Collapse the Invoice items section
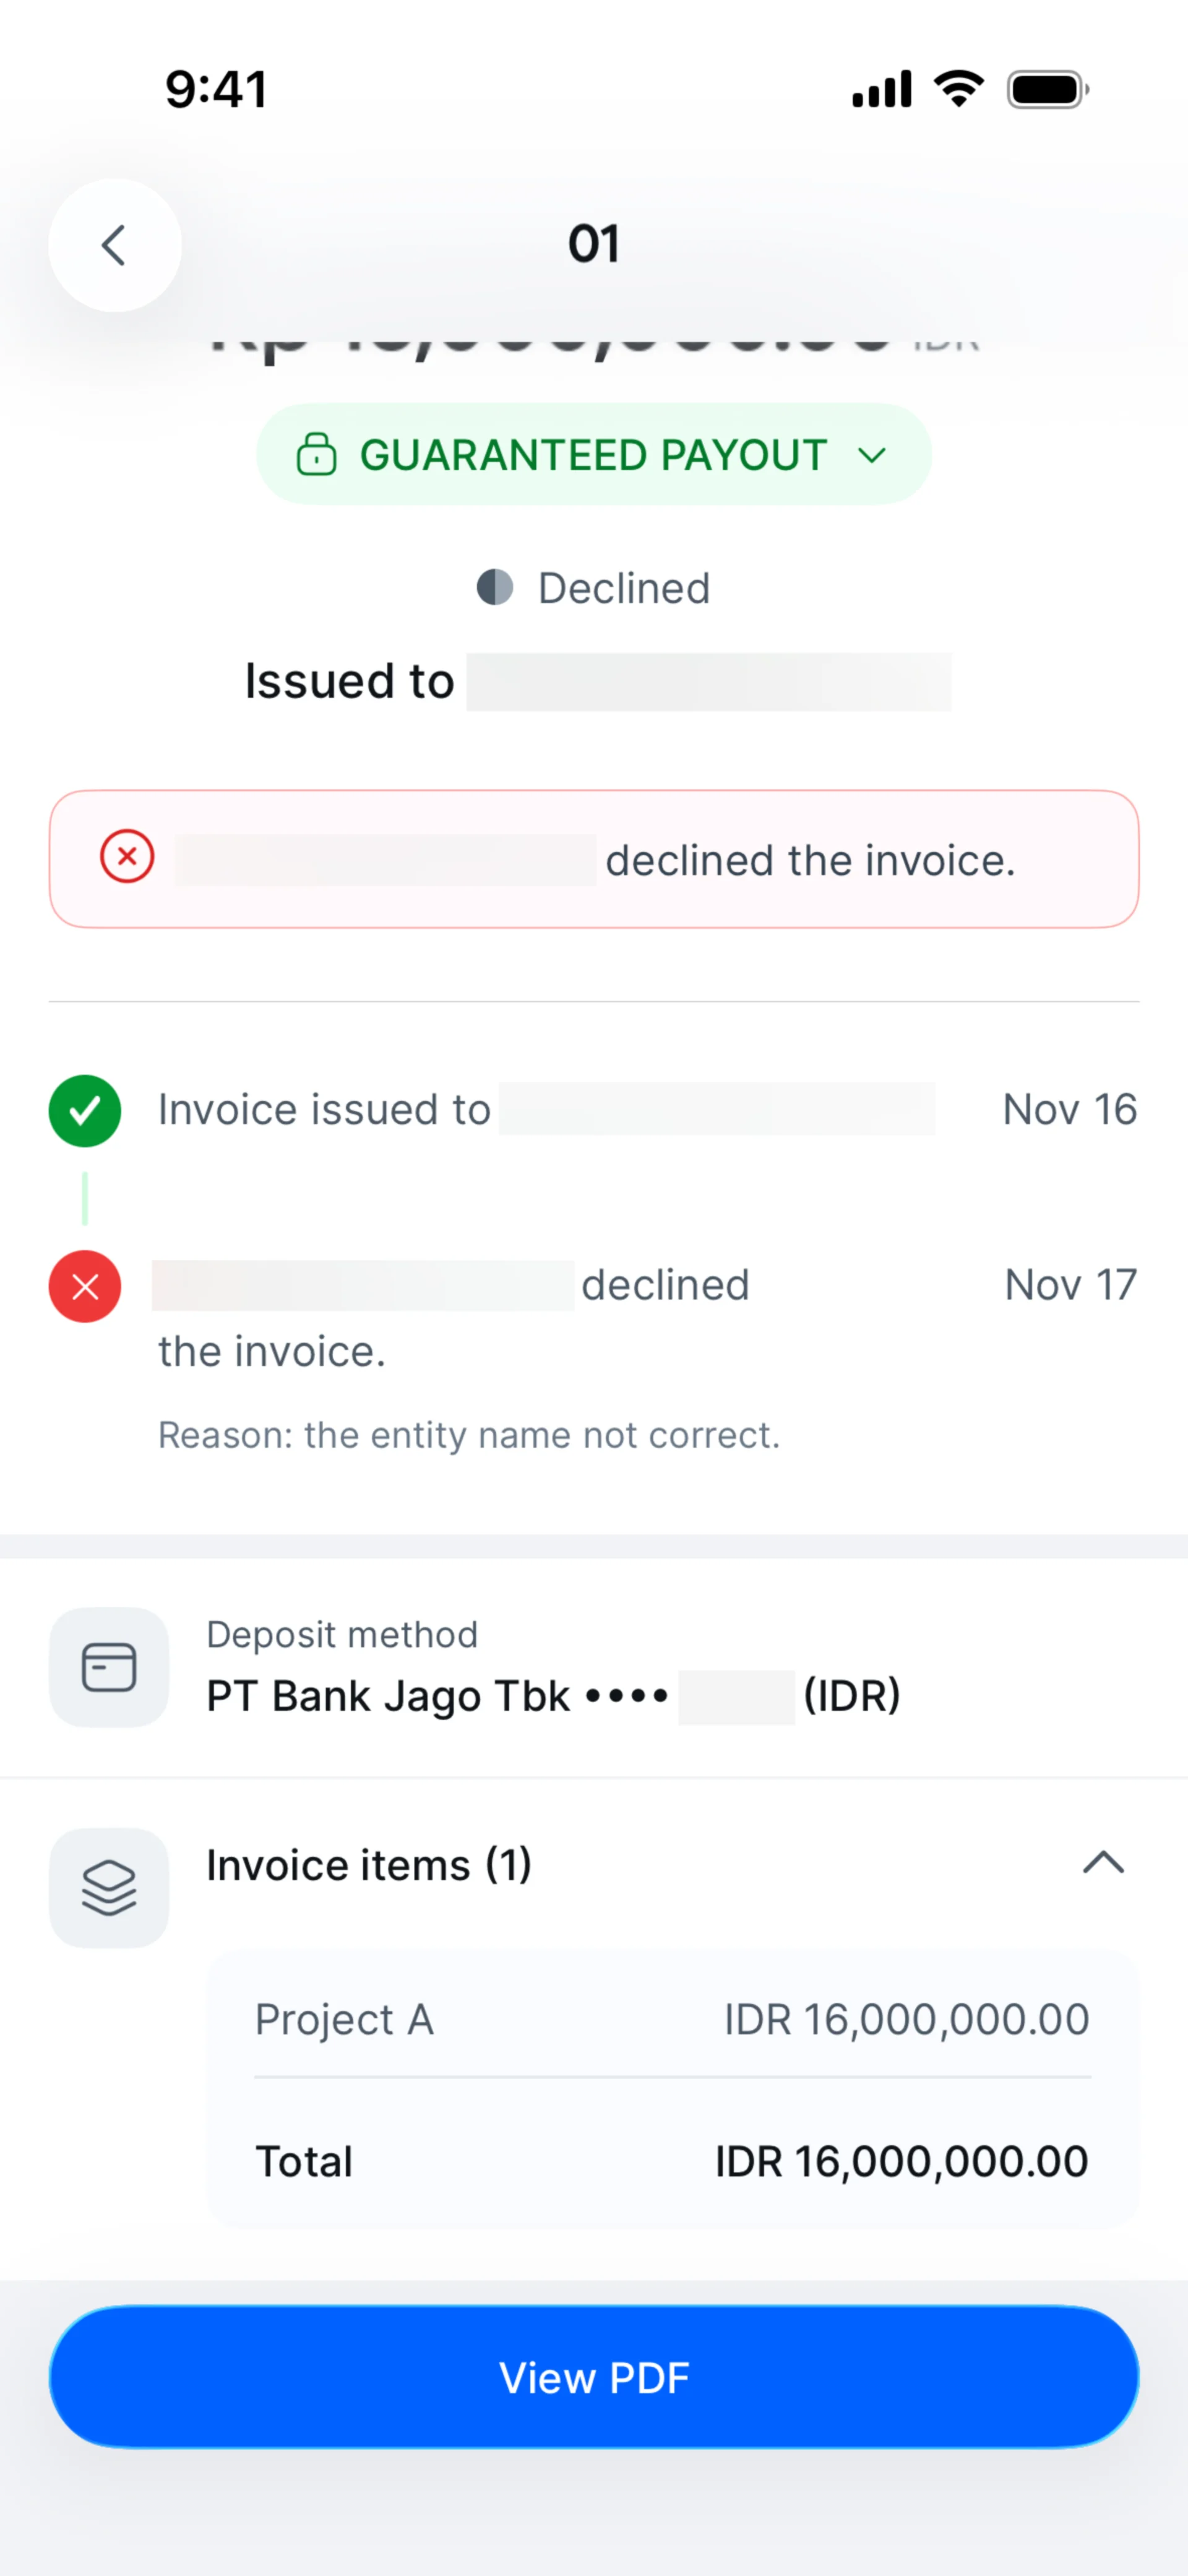Image resolution: width=1188 pixels, height=2576 pixels. pos(1103,1863)
